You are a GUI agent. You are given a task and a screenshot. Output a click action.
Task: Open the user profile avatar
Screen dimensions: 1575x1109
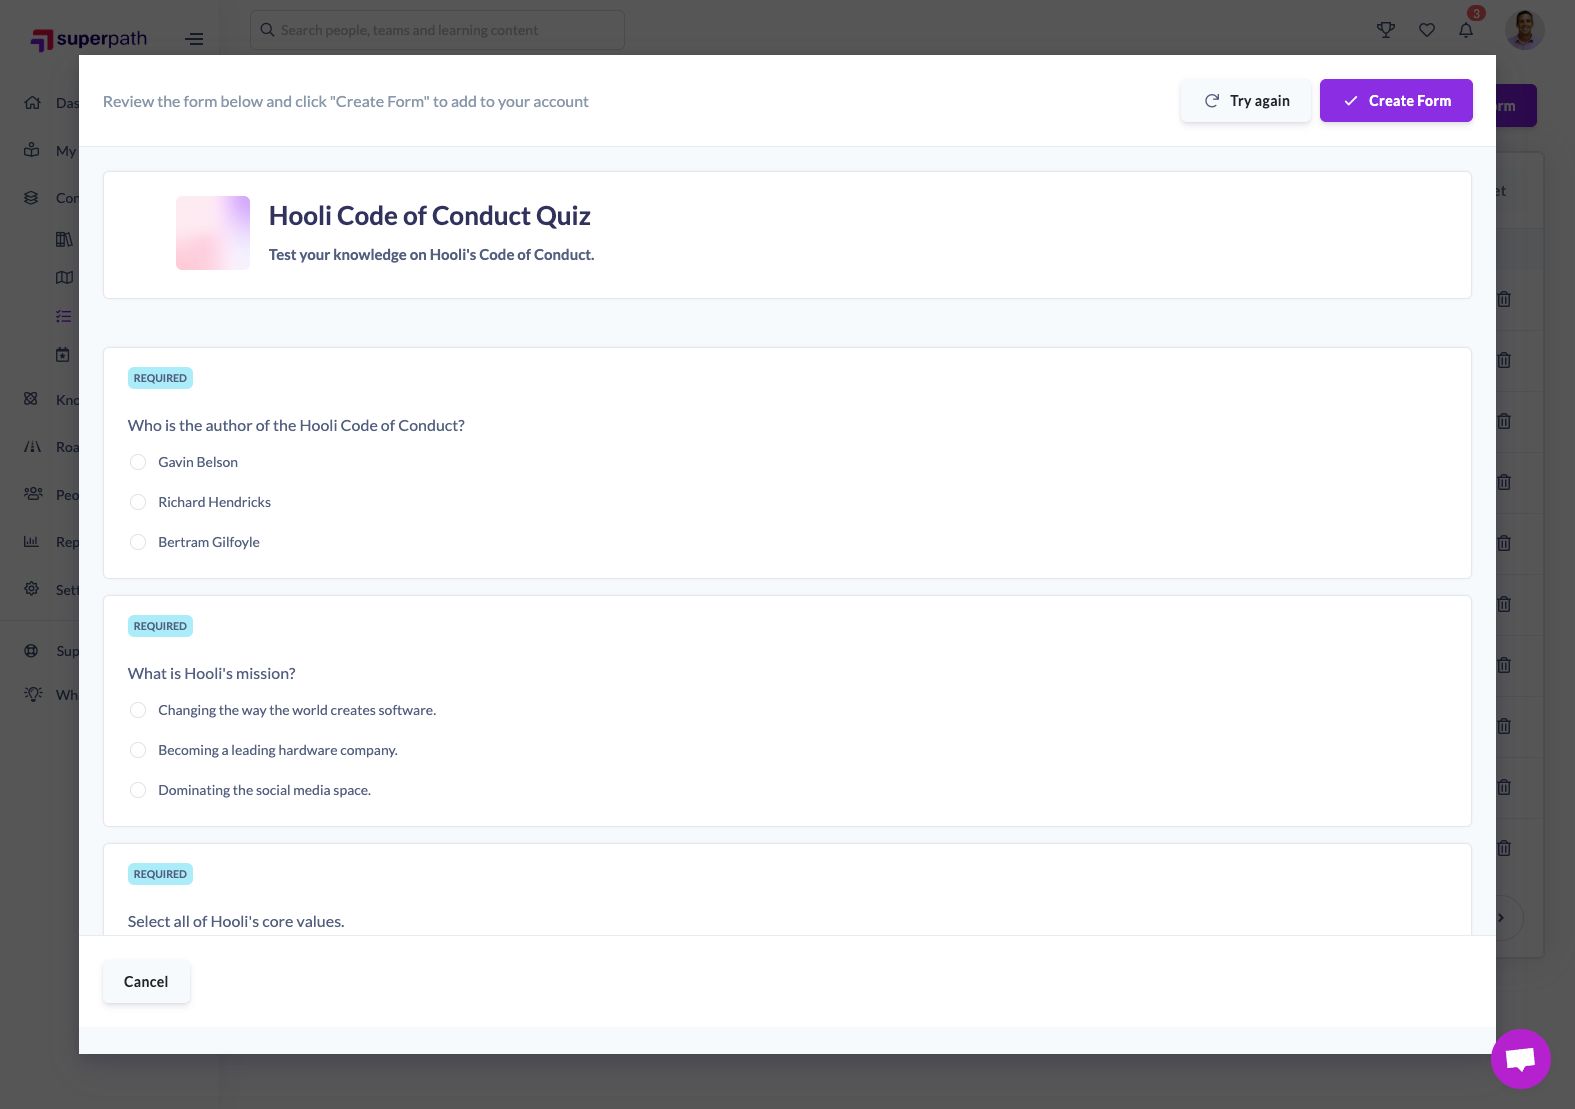pyautogui.click(x=1524, y=30)
